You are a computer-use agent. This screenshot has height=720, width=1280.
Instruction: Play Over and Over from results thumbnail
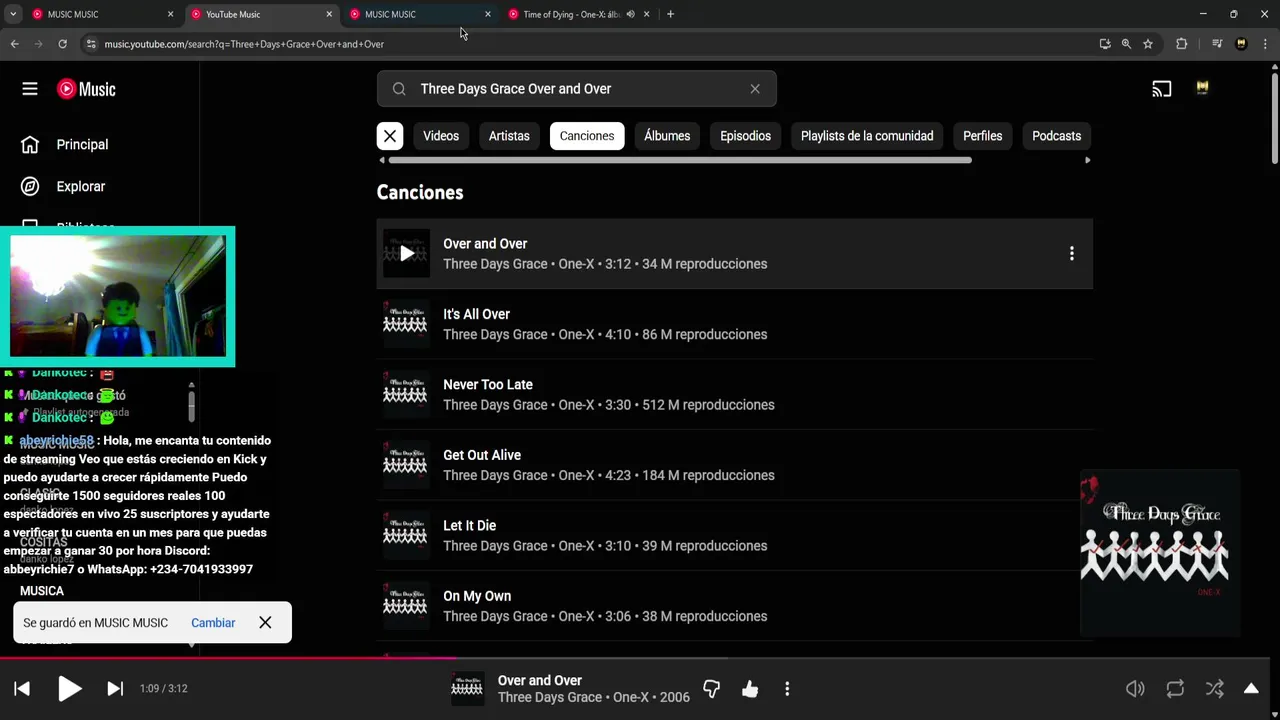coord(406,254)
